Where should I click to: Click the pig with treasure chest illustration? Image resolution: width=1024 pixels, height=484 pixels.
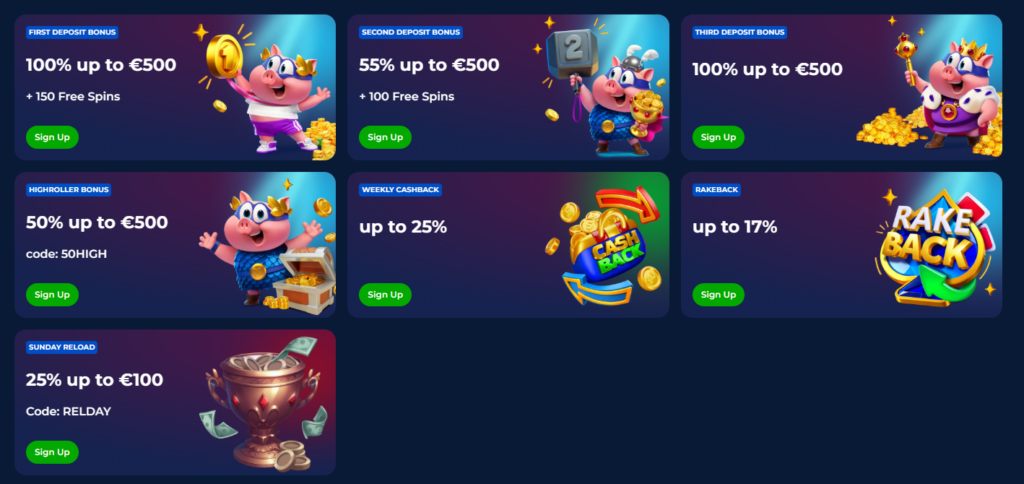click(268, 245)
